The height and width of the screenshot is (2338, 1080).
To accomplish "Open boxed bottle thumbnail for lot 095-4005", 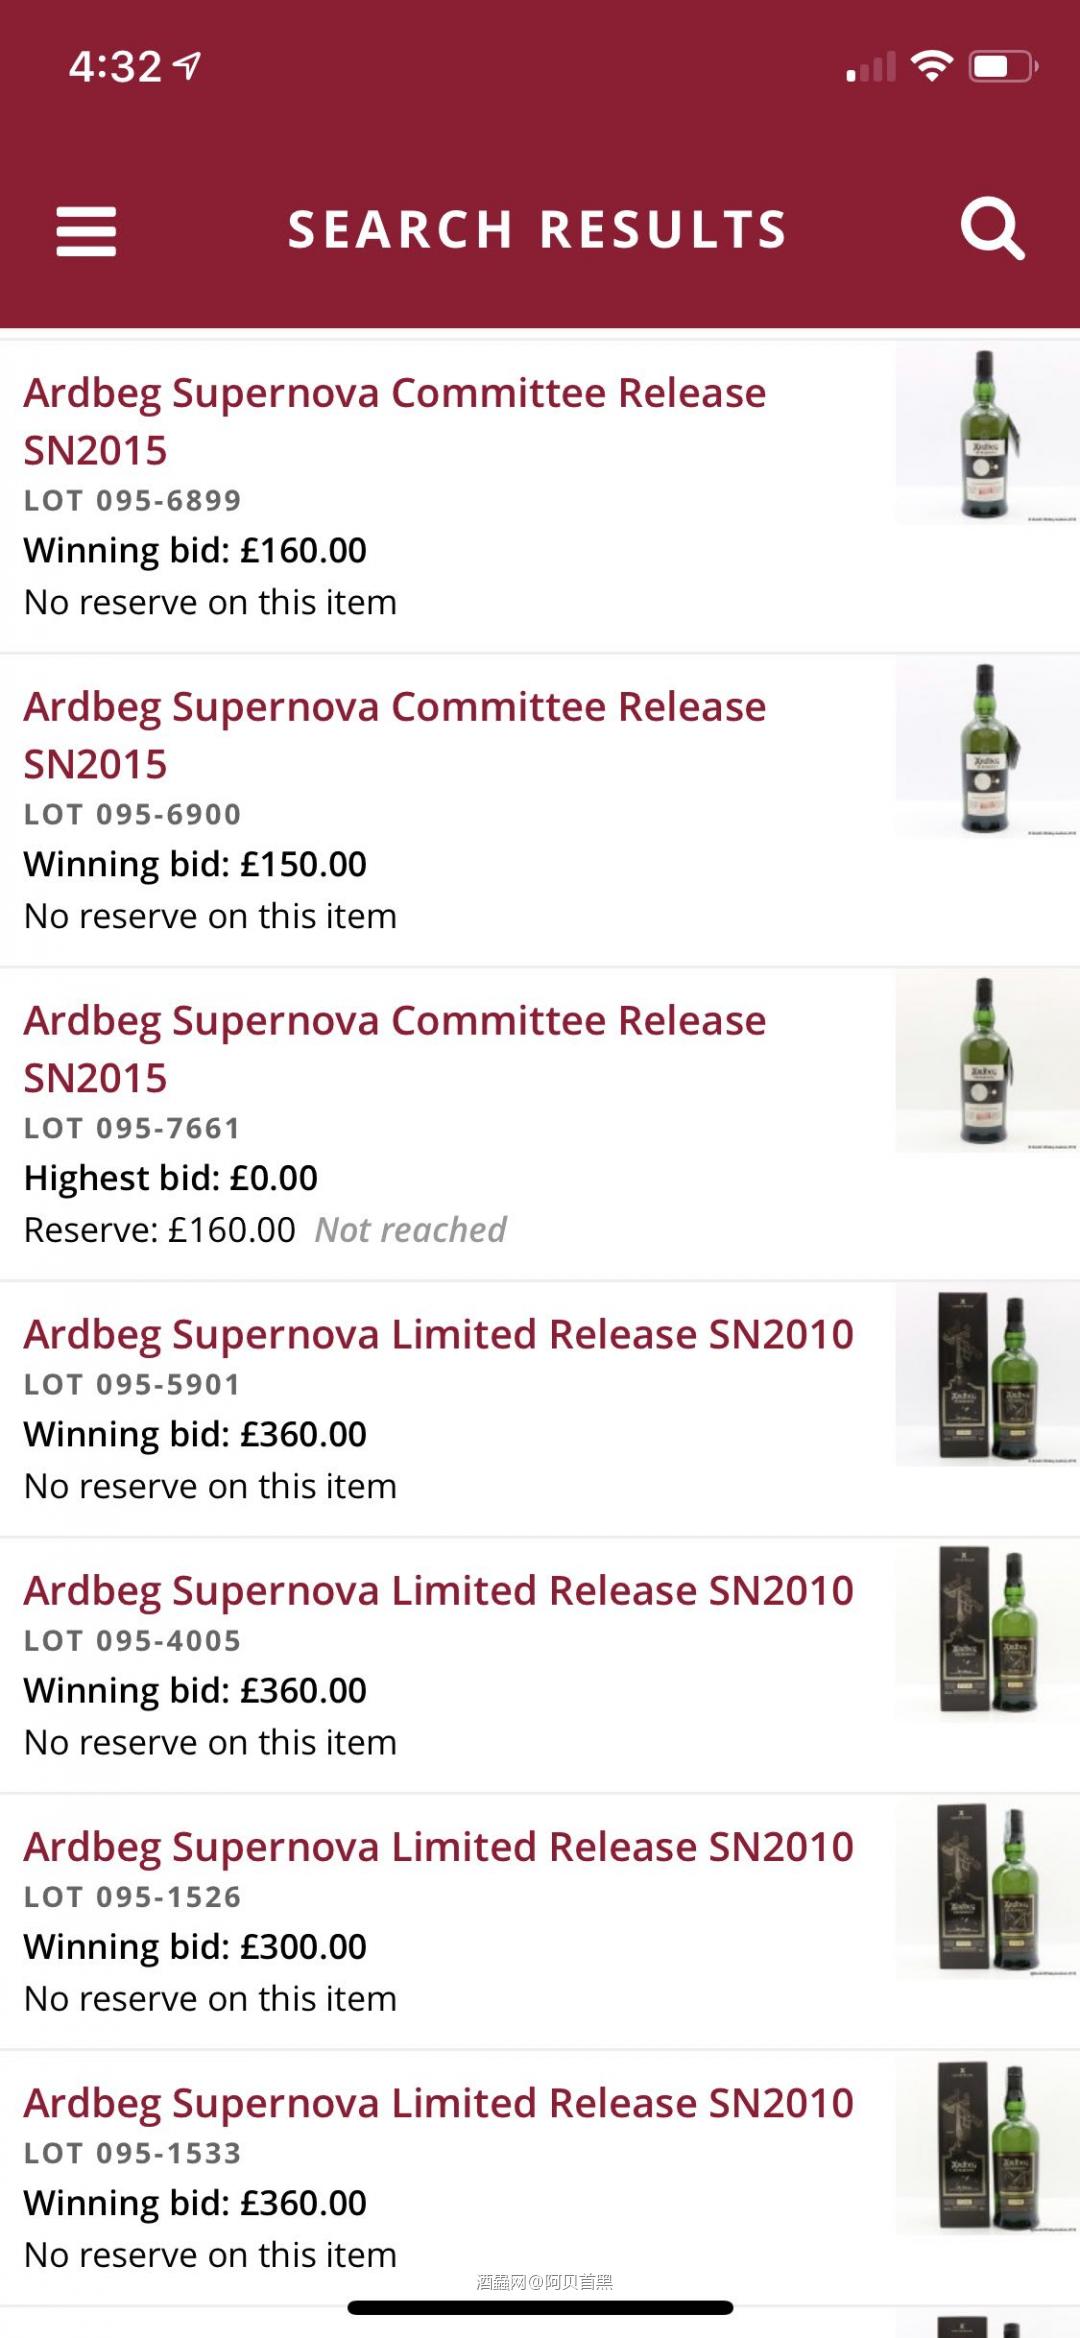I will (988, 1632).
